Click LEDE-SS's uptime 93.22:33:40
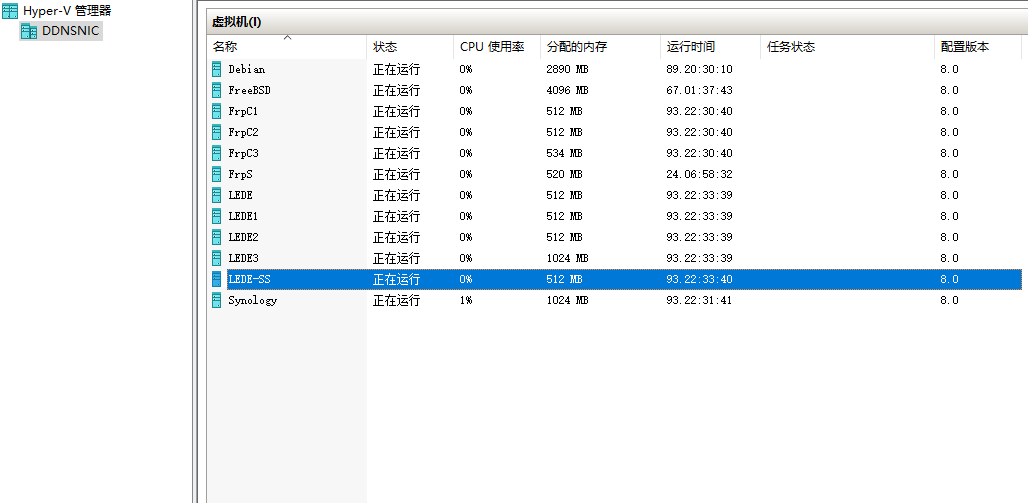Screen dimensions: 1028x503 pyautogui.click(x=700, y=279)
